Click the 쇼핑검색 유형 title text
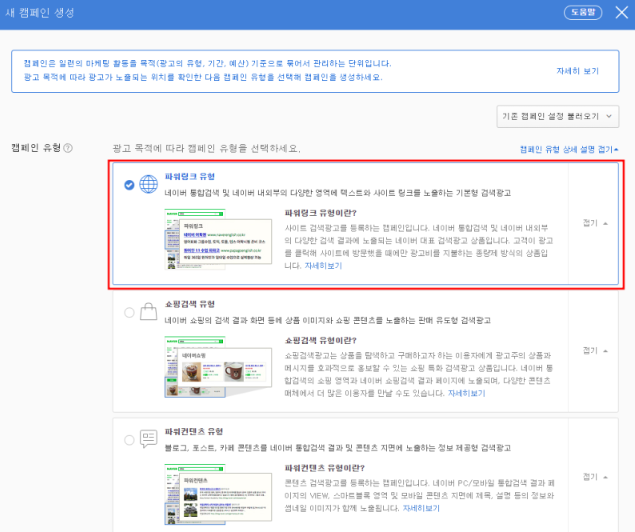The image size is (635, 532). 190,304
